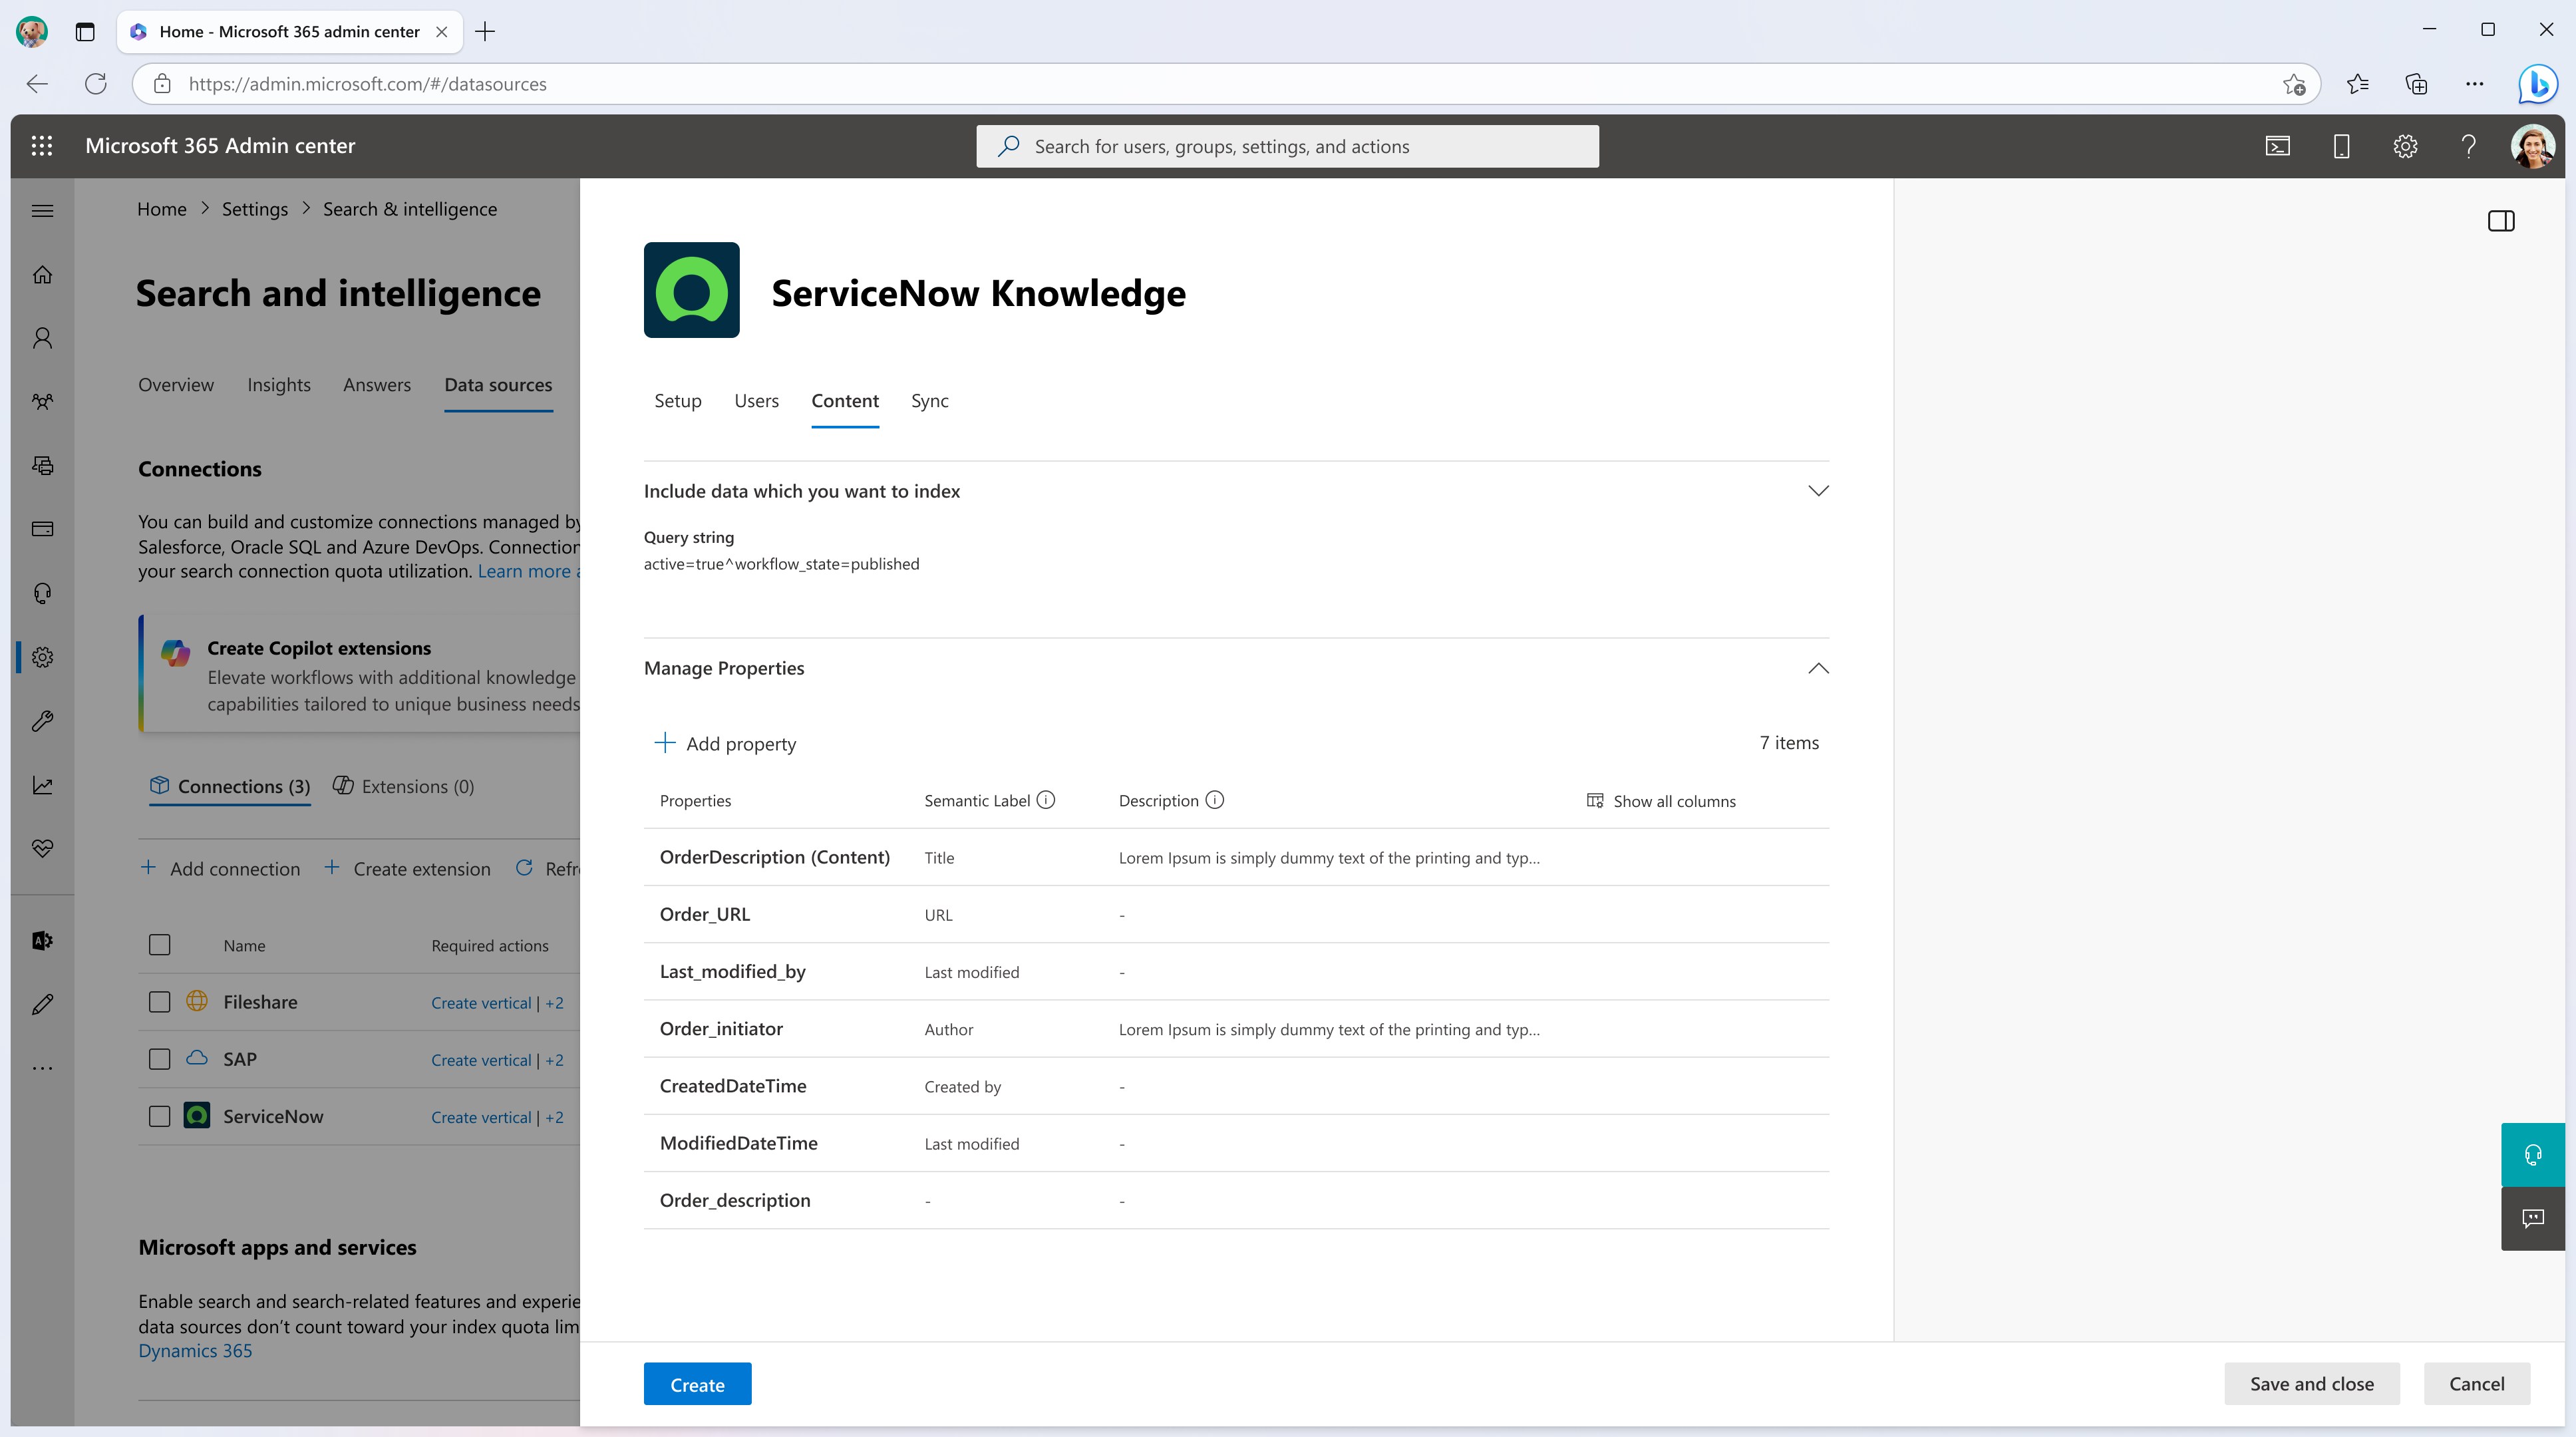Click Show all columns dropdown option
The width and height of the screenshot is (2576, 1437).
[1659, 800]
